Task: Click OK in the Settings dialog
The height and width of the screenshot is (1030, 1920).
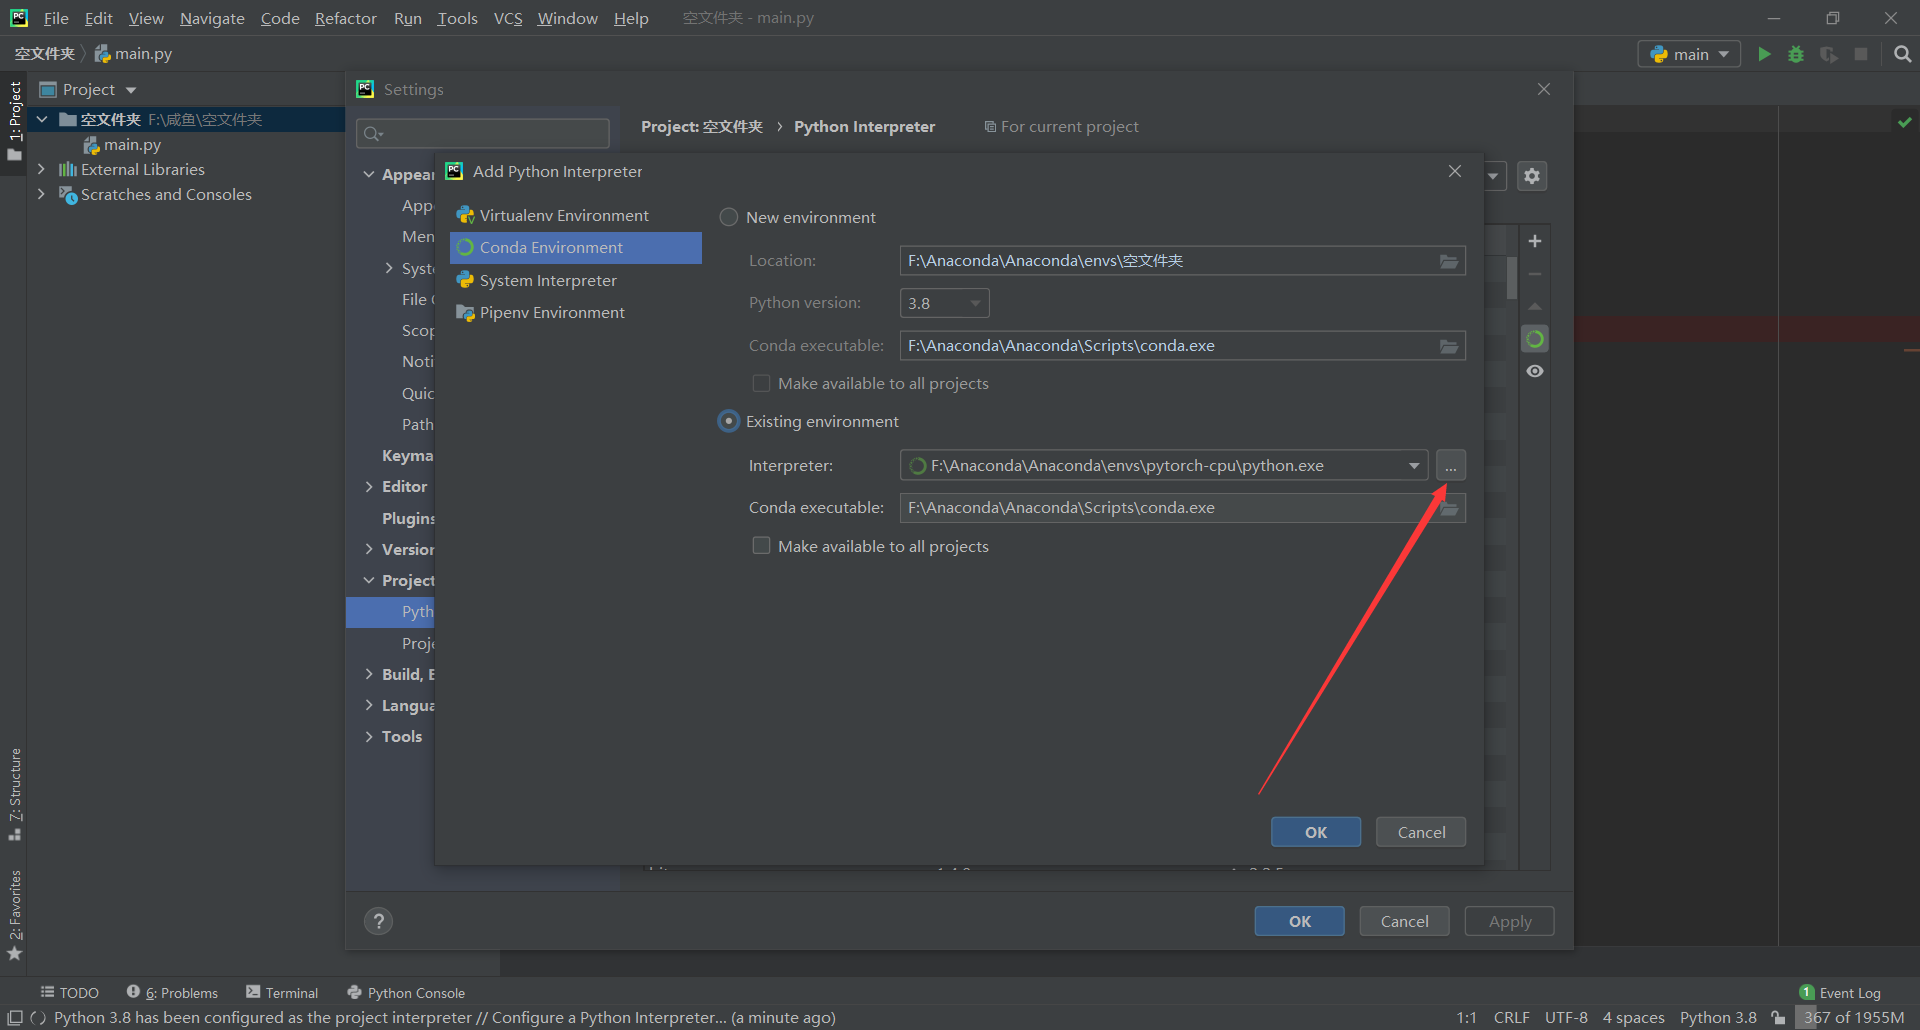Action: point(1300,921)
